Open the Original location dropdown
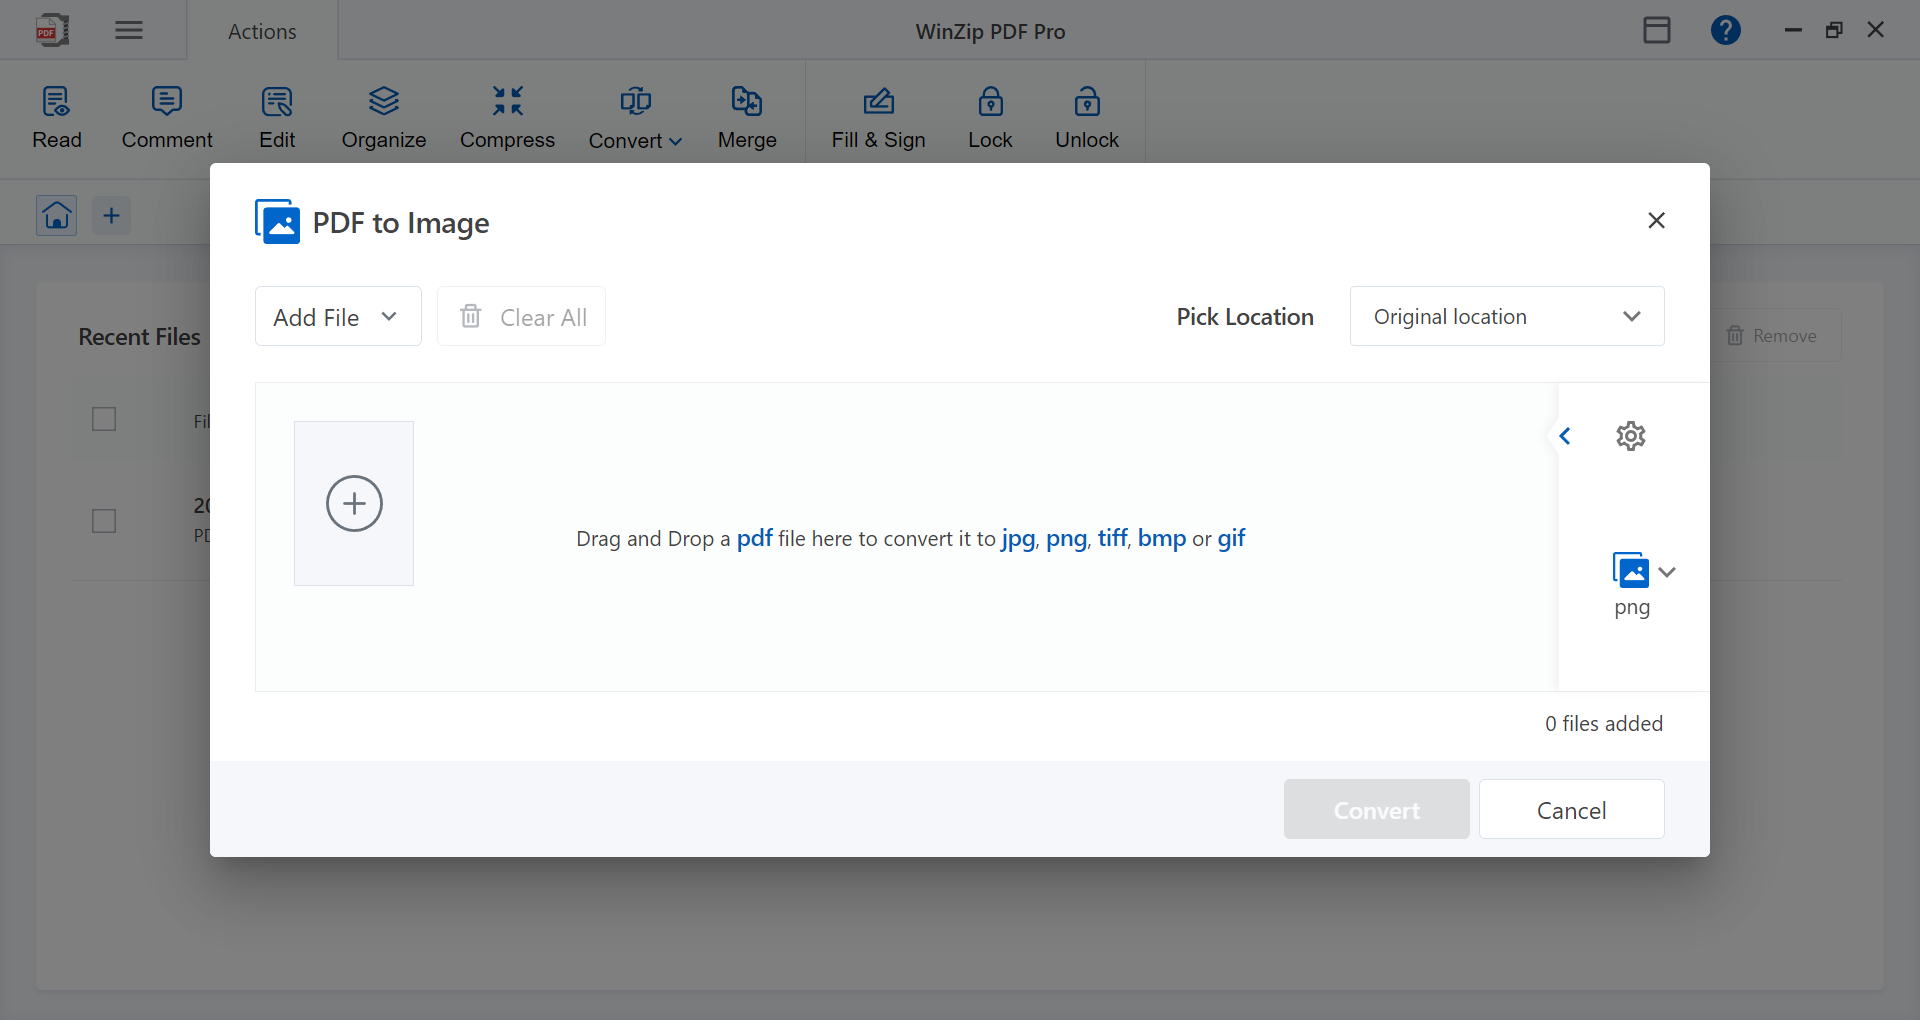This screenshot has width=1920, height=1020. click(x=1506, y=316)
